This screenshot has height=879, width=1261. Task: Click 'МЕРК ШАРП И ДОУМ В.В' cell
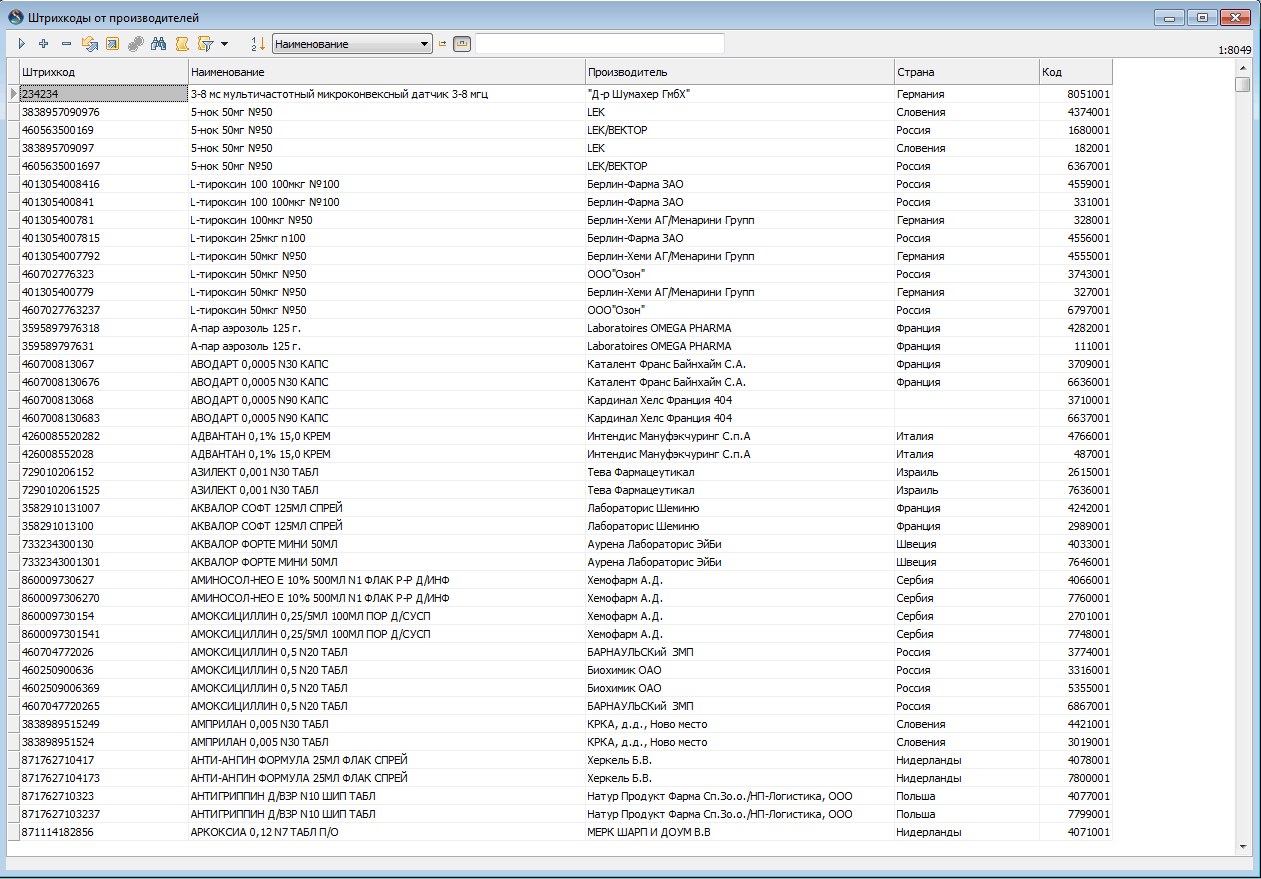tap(739, 832)
